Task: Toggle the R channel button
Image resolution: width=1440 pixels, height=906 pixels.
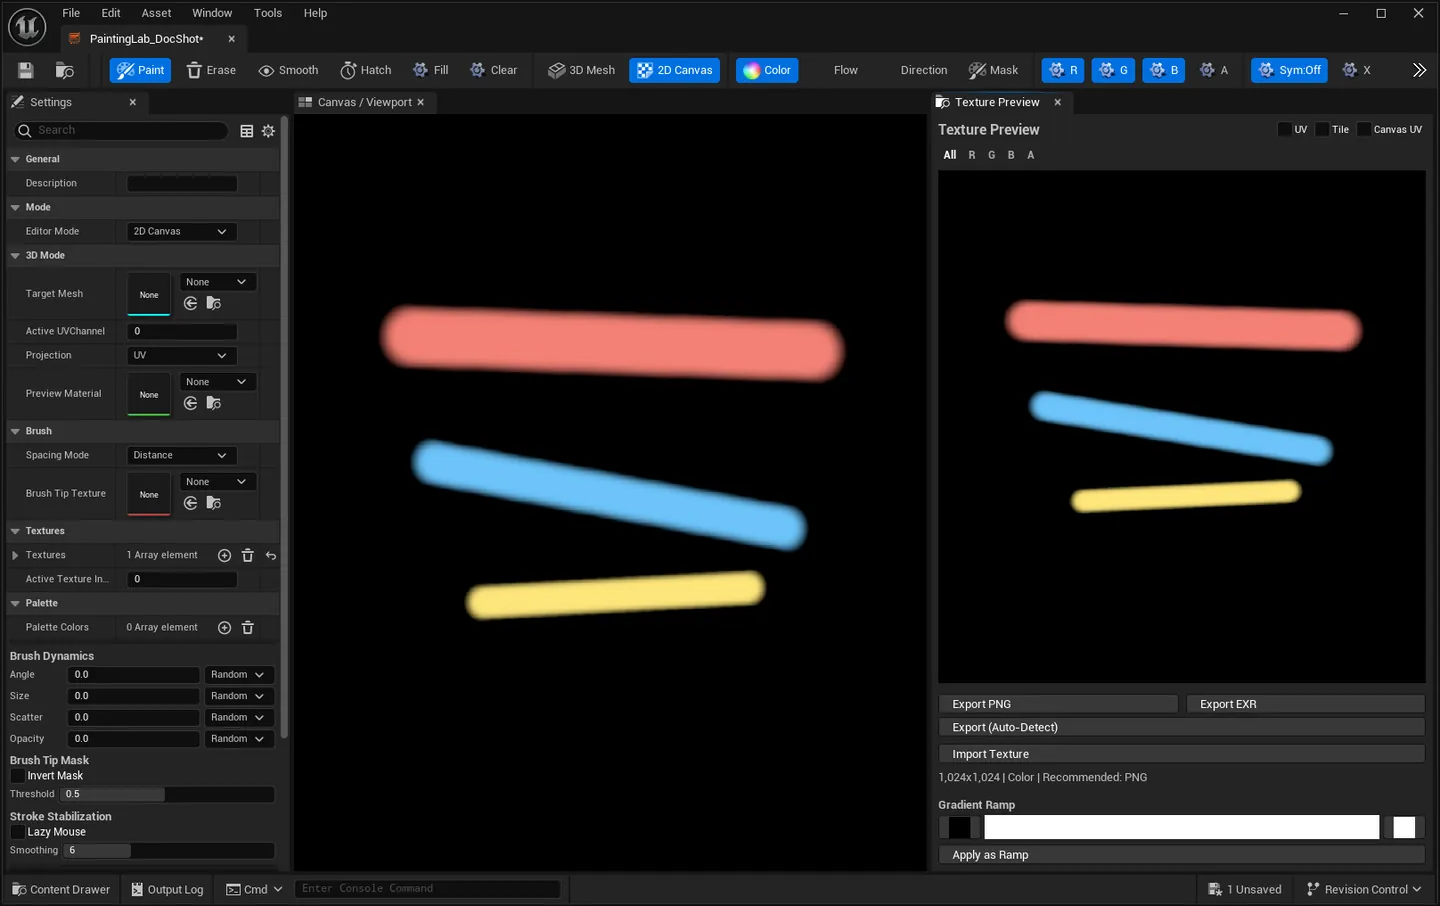Action: point(1062,70)
